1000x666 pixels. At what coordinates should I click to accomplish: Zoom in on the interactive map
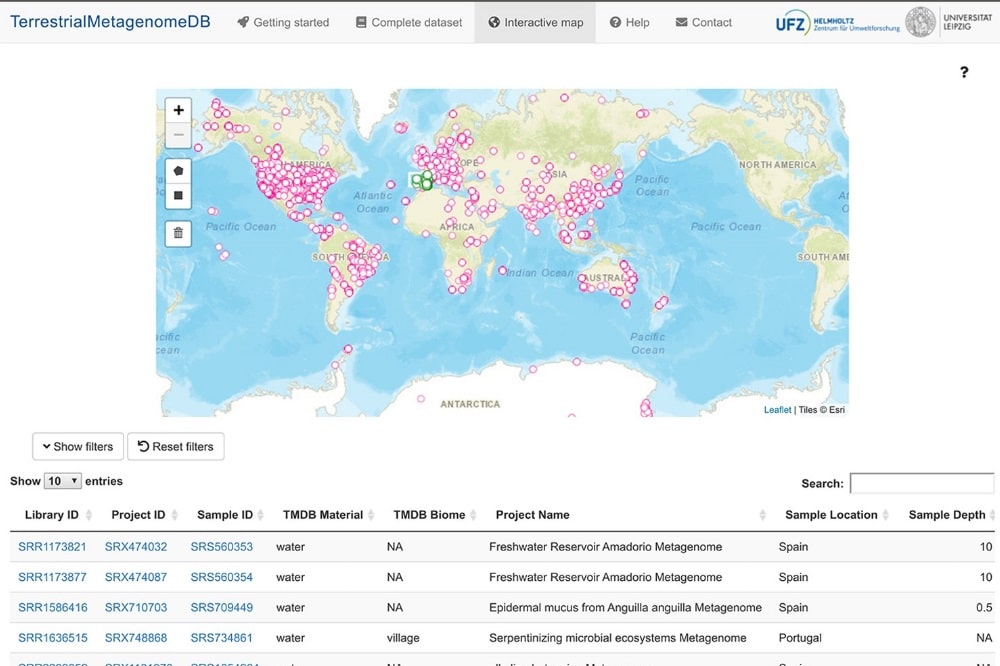178,110
